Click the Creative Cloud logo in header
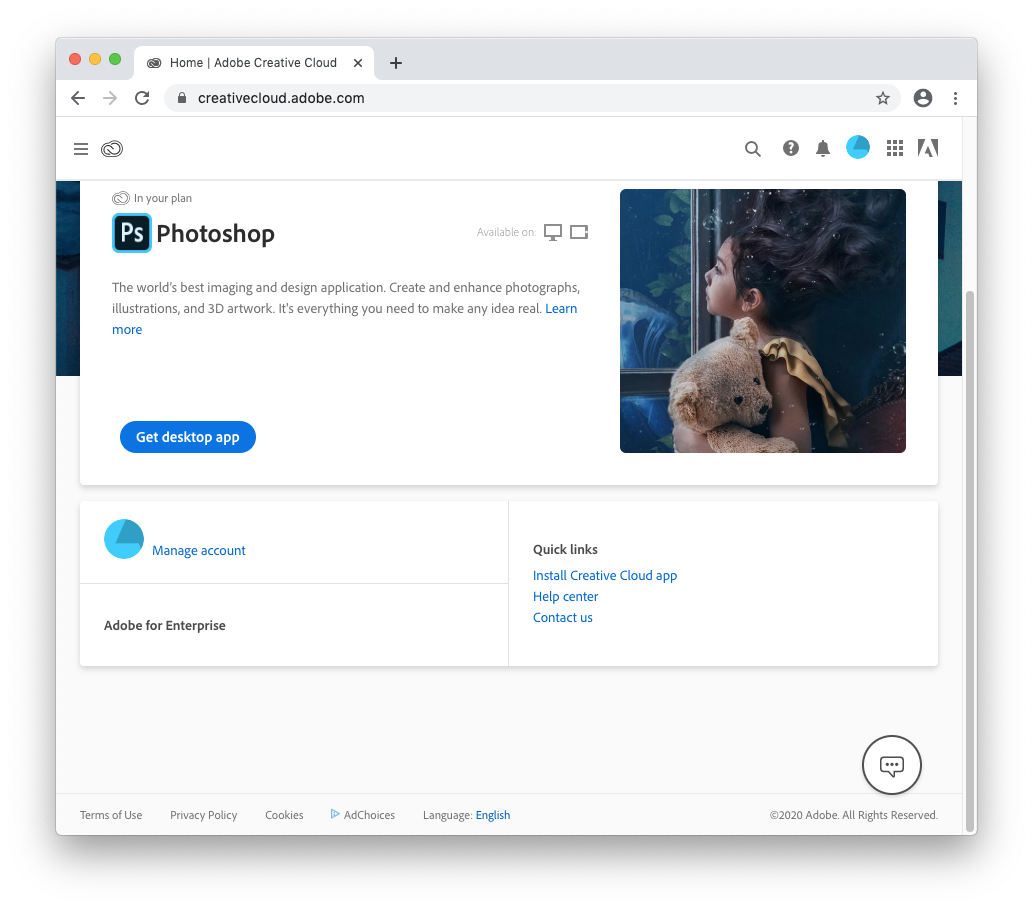 tap(112, 149)
